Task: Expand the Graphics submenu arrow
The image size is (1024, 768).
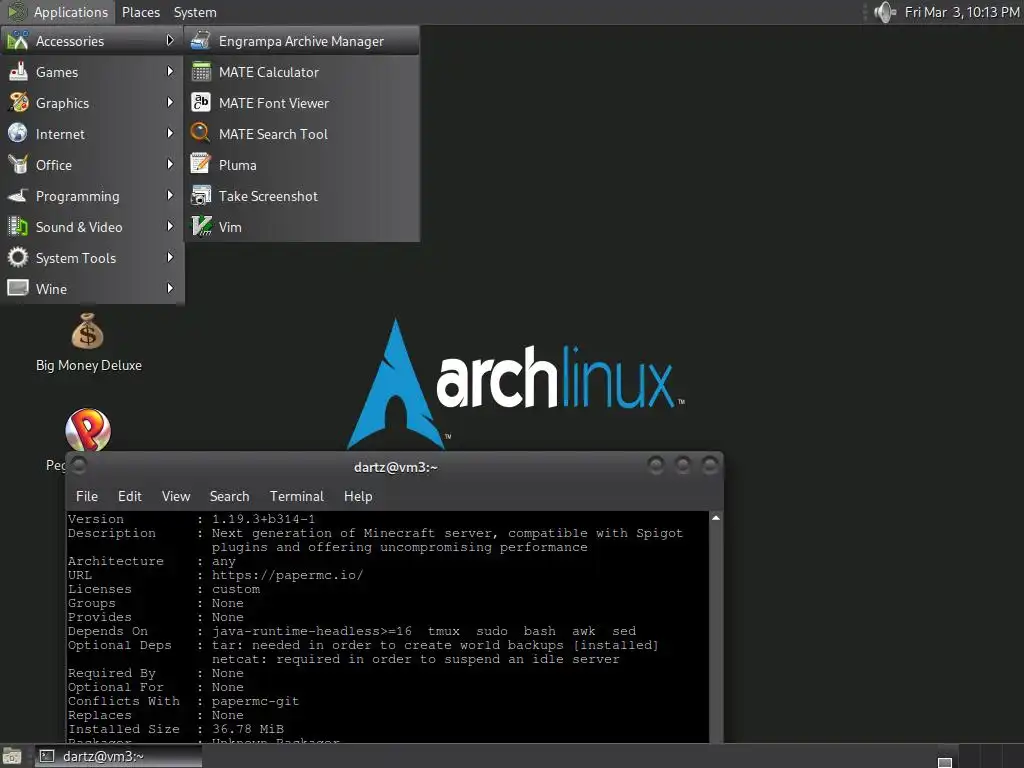Action: click(170, 103)
